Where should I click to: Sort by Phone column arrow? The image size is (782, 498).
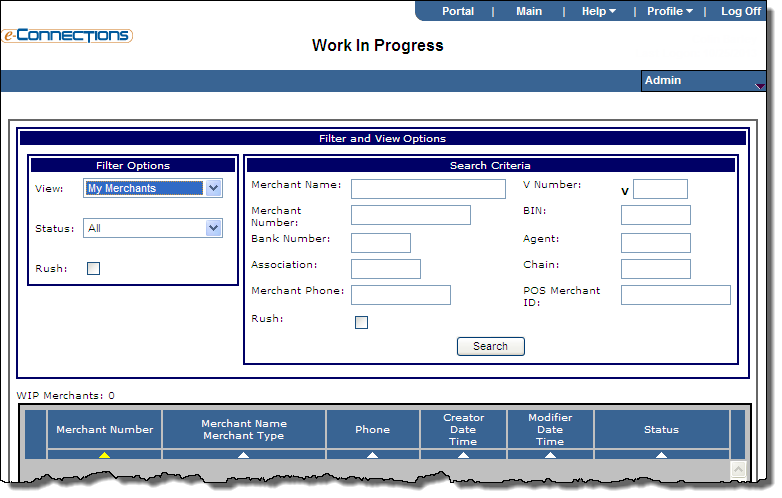(372, 455)
